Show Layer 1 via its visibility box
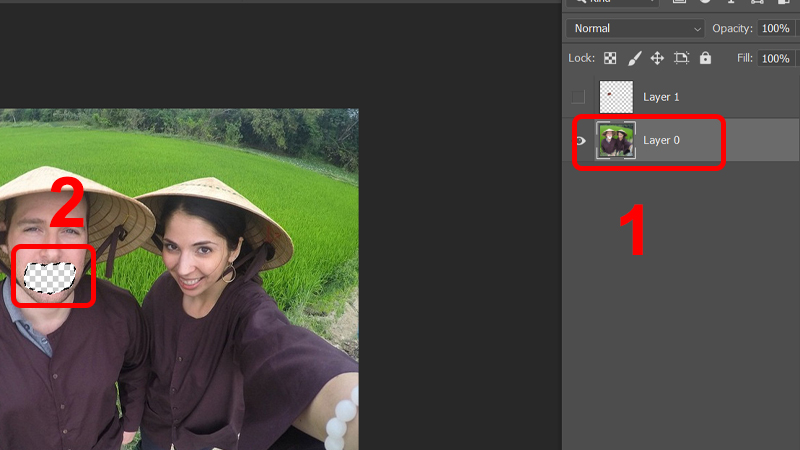 click(578, 96)
